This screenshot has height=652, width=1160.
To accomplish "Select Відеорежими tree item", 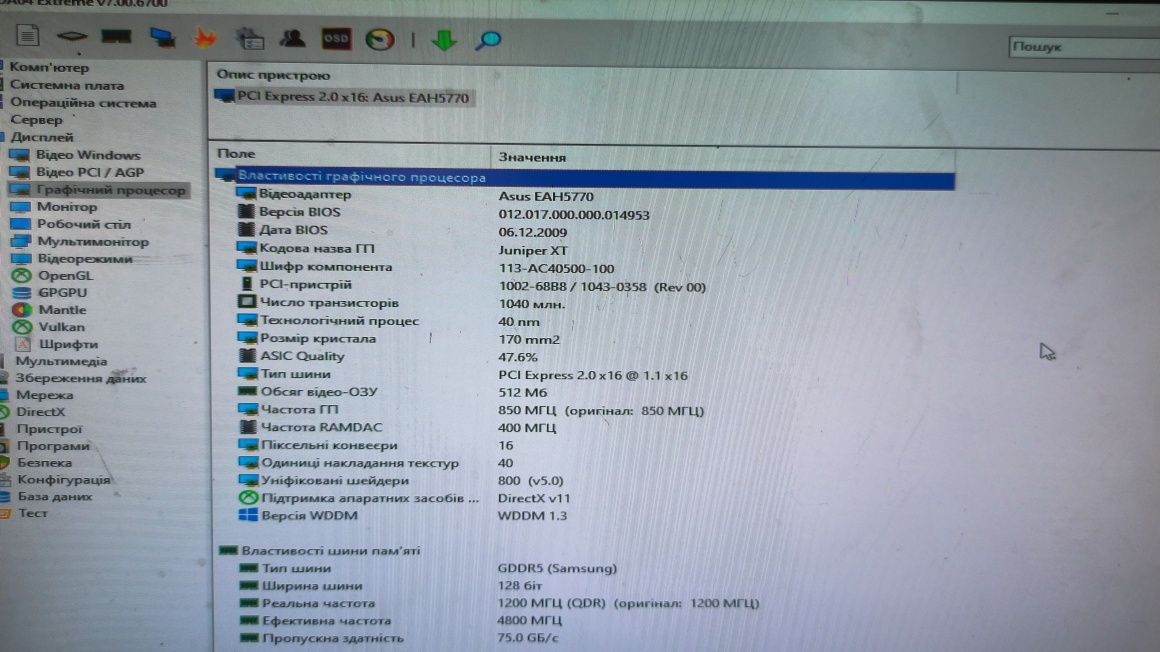I will (x=85, y=258).
